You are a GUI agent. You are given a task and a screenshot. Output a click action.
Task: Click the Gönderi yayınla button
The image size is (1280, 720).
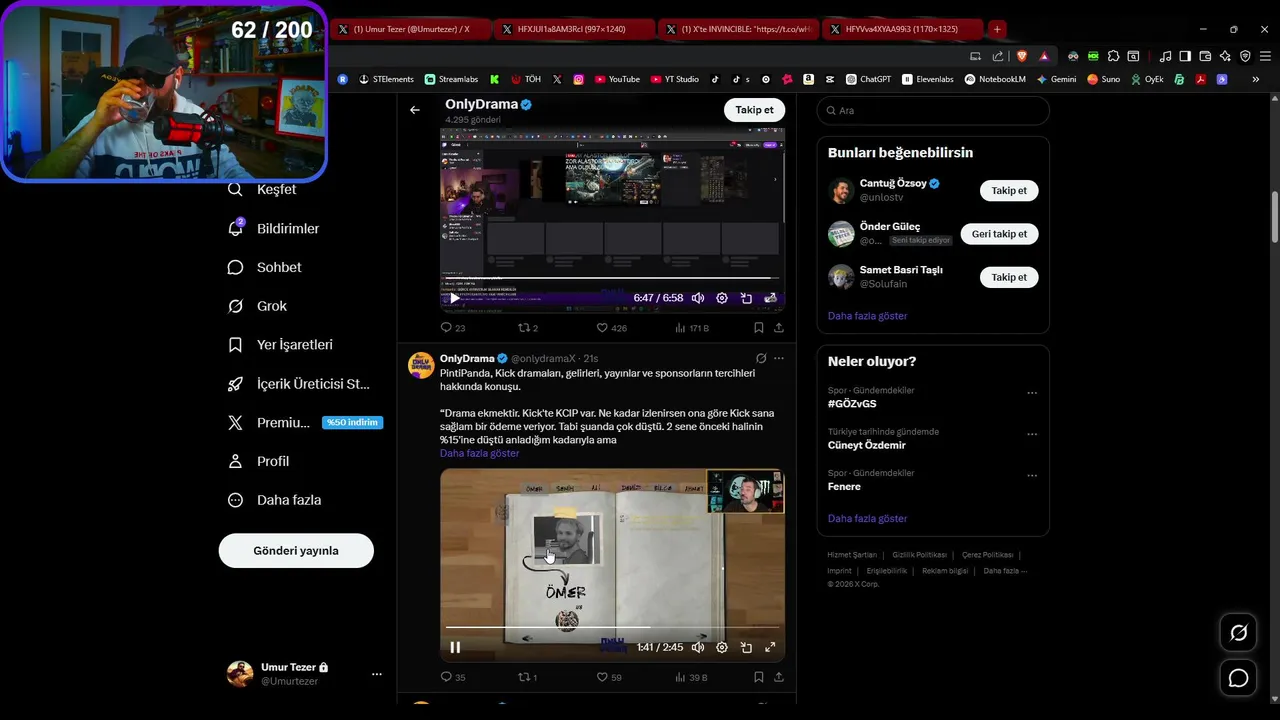tap(296, 551)
